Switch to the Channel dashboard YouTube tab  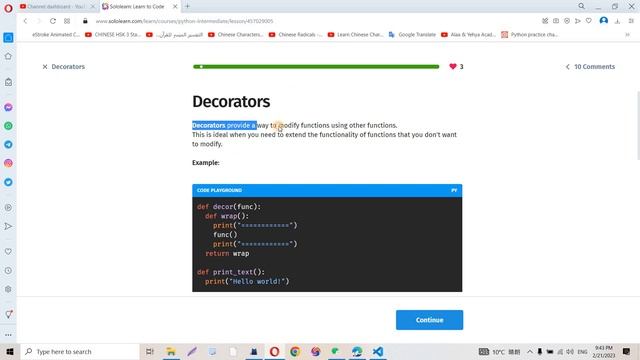55,7
